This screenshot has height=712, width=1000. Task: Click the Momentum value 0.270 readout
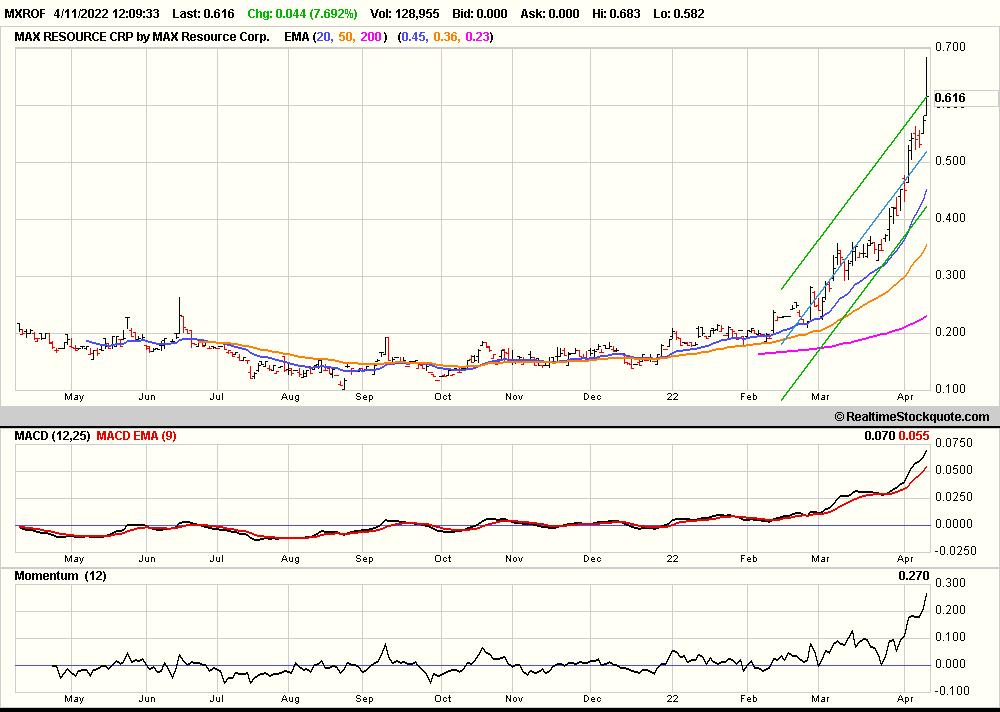[x=914, y=576]
